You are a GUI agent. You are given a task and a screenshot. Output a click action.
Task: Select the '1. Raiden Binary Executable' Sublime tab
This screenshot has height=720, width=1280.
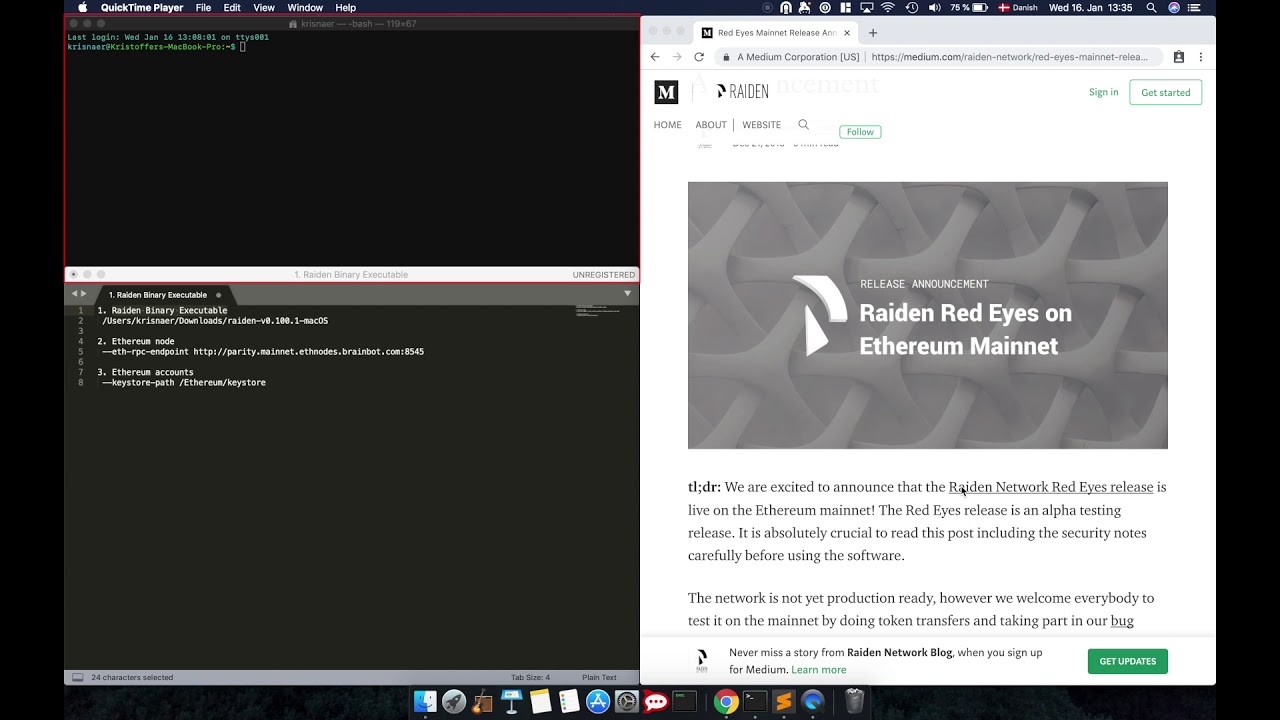pos(158,295)
